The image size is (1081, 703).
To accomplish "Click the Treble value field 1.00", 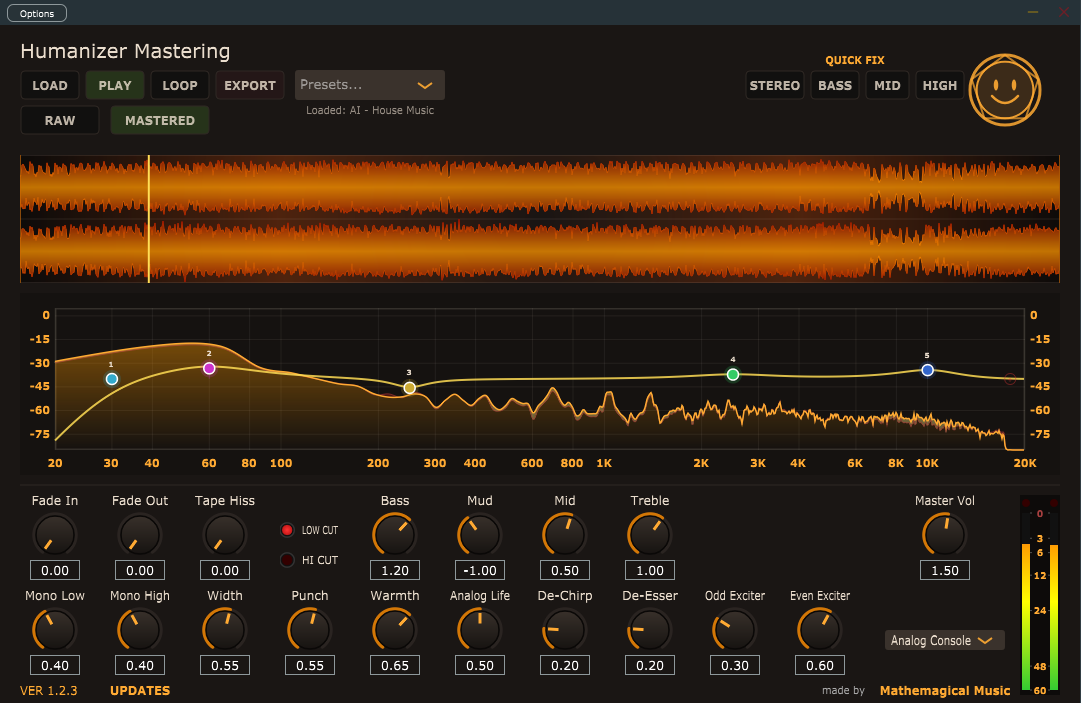I will pyautogui.click(x=650, y=570).
